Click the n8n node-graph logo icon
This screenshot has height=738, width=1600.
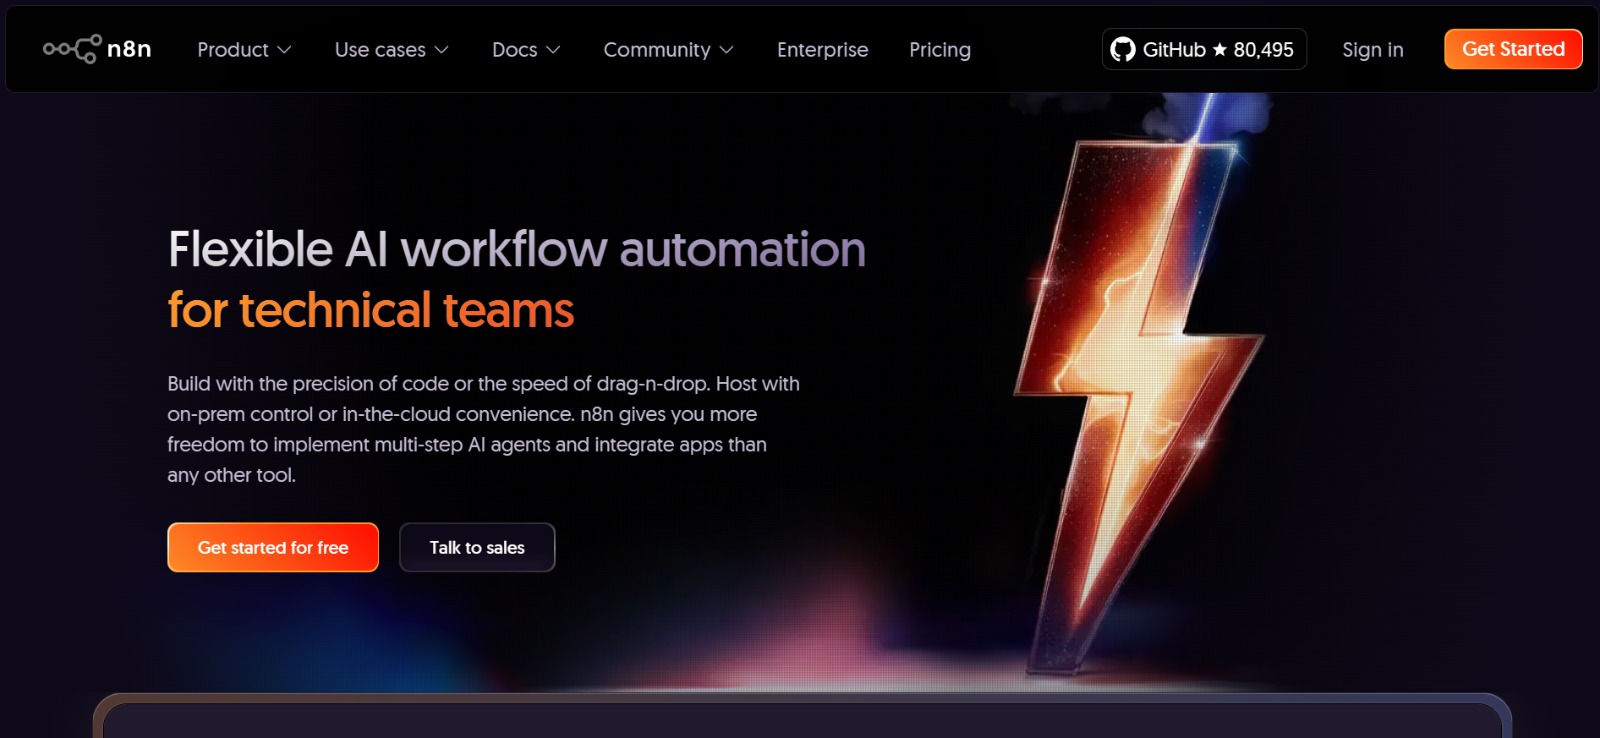coord(72,49)
